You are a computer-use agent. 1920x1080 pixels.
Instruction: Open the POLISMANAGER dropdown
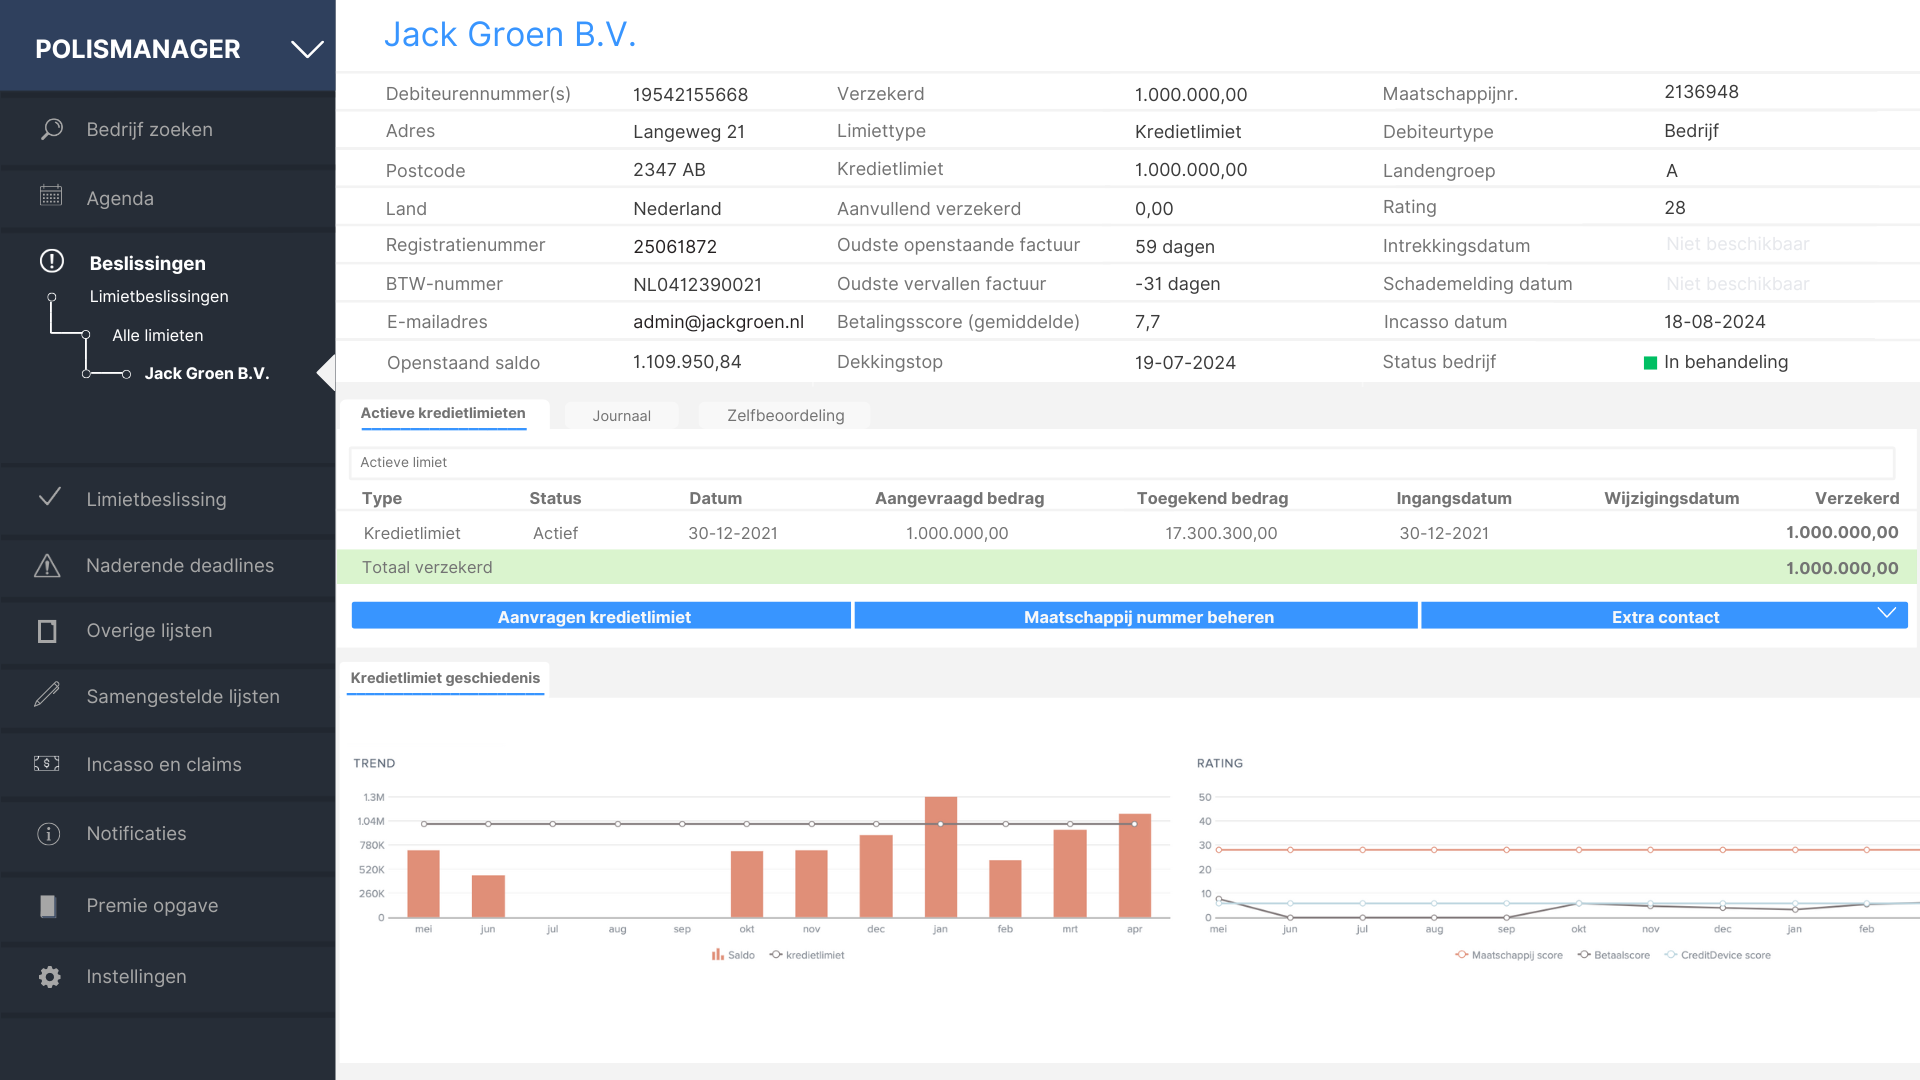(x=306, y=47)
